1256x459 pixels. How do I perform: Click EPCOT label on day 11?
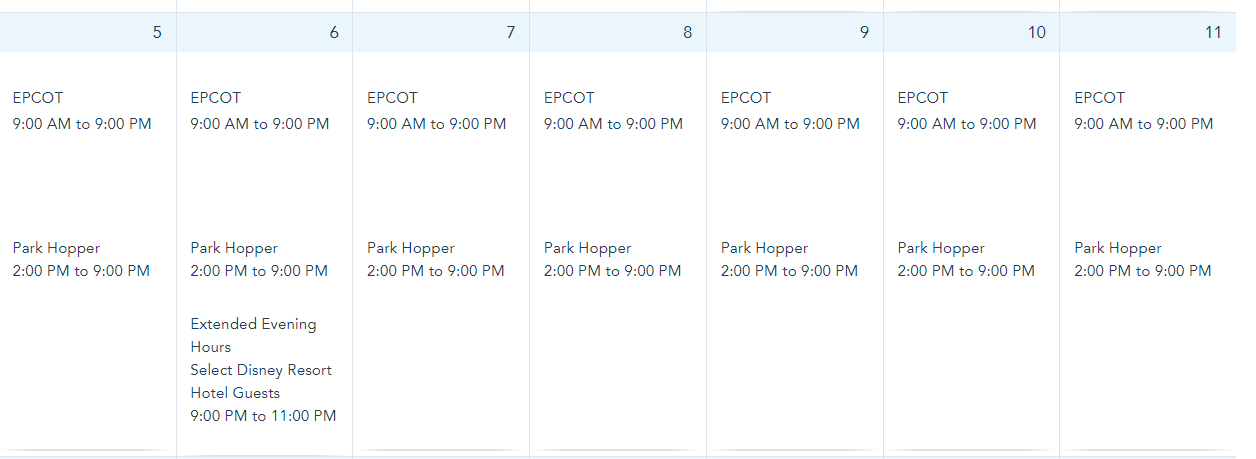tap(1099, 98)
